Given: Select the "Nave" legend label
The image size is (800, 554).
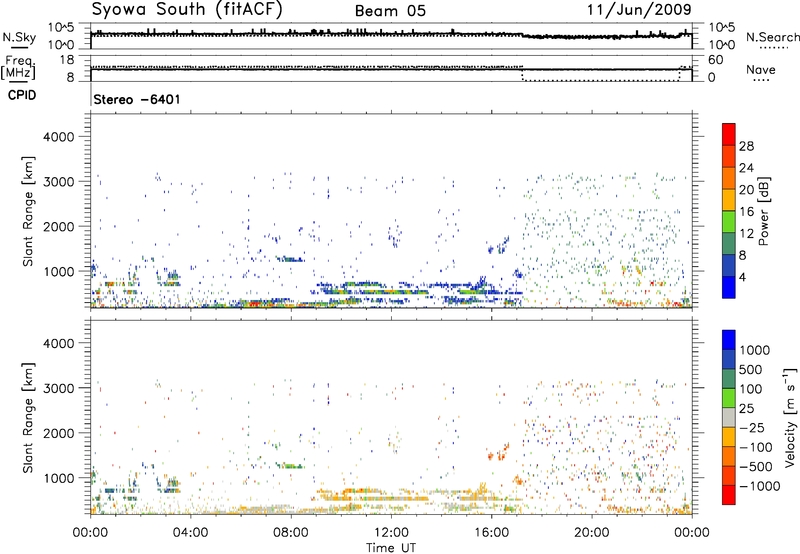Looking at the screenshot, I should (761, 69).
